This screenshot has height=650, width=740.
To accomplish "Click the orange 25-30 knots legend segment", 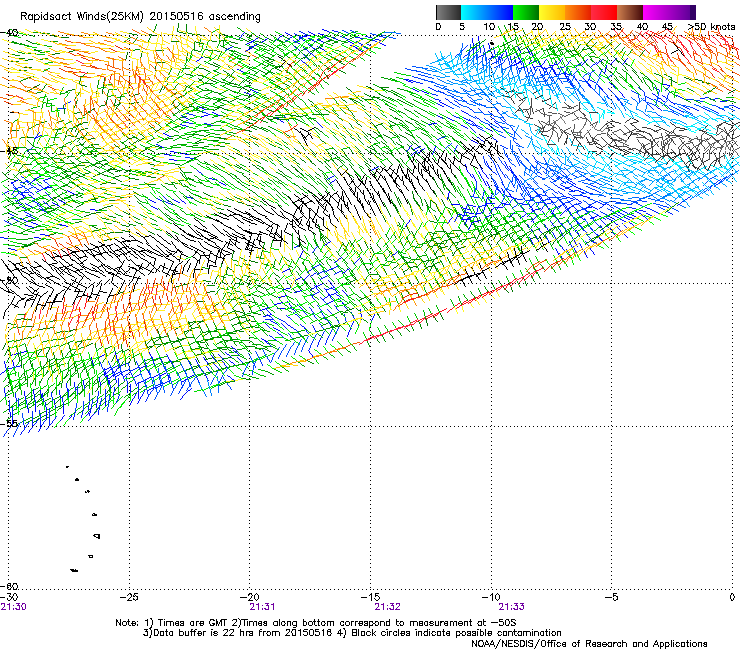I will (x=577, y=12).
